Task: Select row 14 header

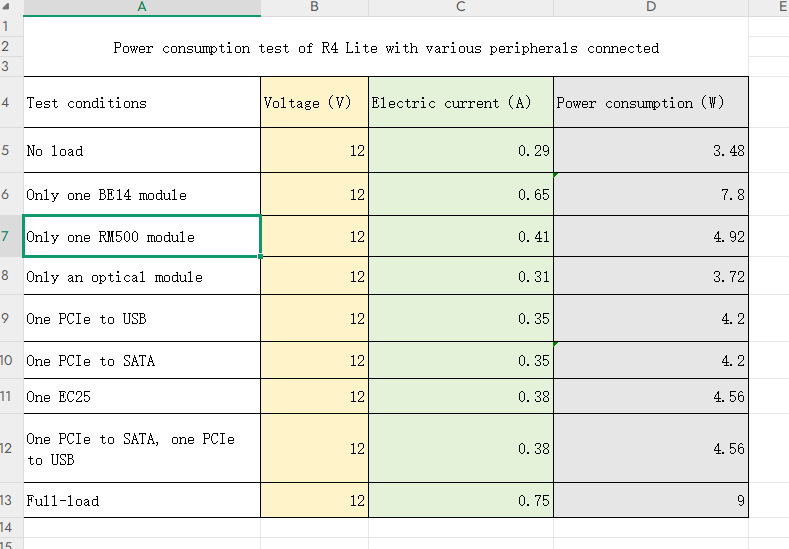Action: [11, 527]
